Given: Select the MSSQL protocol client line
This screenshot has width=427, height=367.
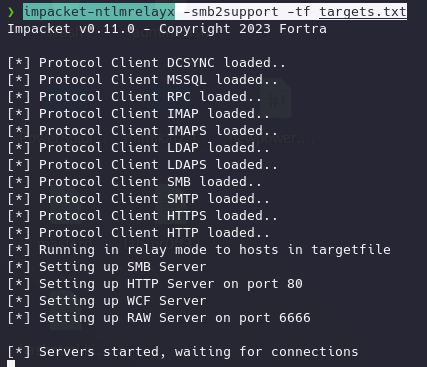Looking at the screenshot, I should [143, 80].
